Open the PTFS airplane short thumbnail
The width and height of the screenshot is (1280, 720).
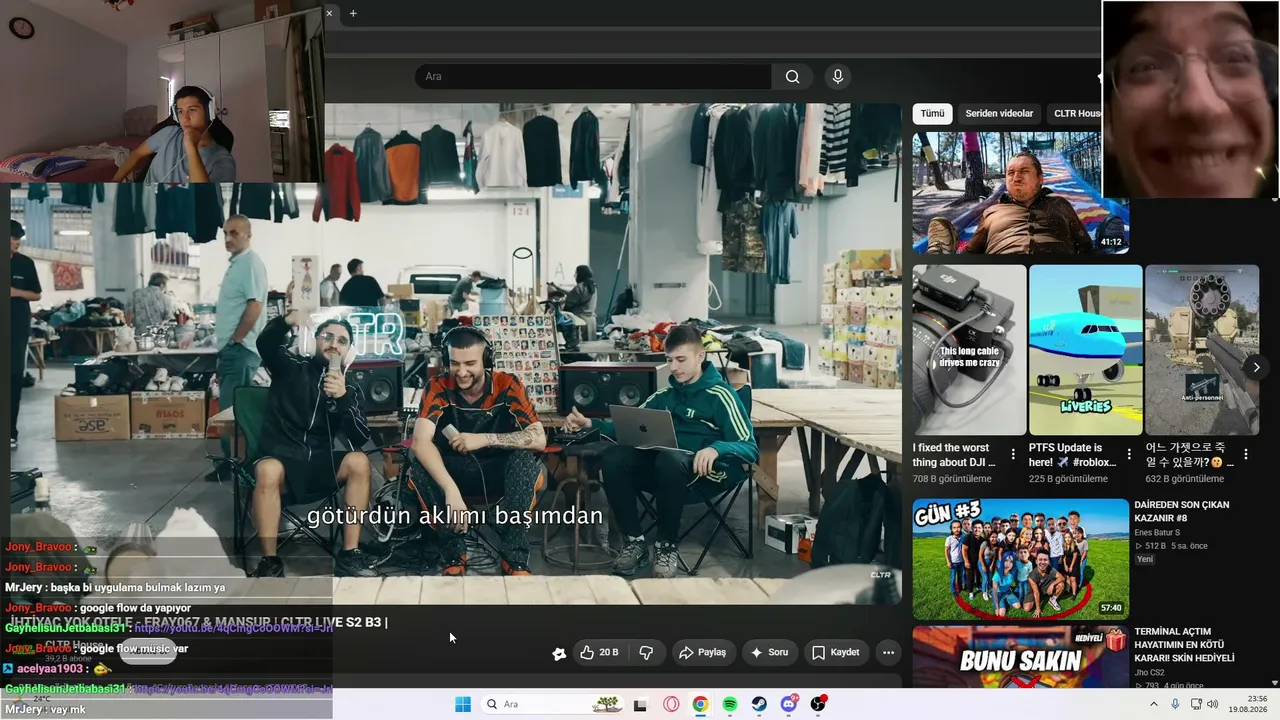click(1085, 350)
